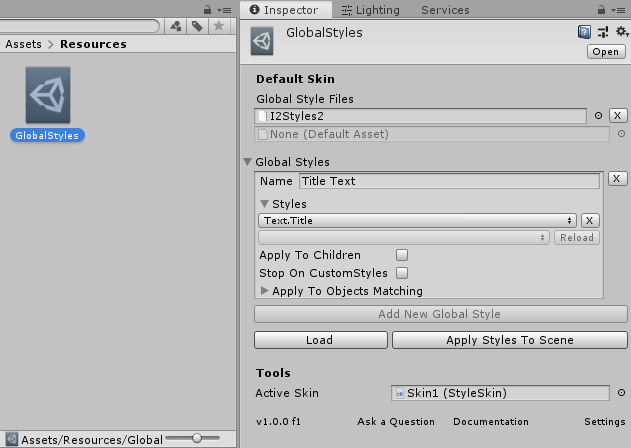Enable the Apply To Children checkbox
This screenshot has width=631, height=448.
click(402, 255)
